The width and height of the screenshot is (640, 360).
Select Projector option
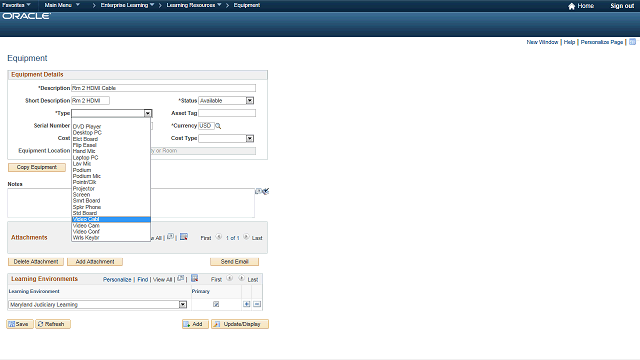tap(111, 189)
